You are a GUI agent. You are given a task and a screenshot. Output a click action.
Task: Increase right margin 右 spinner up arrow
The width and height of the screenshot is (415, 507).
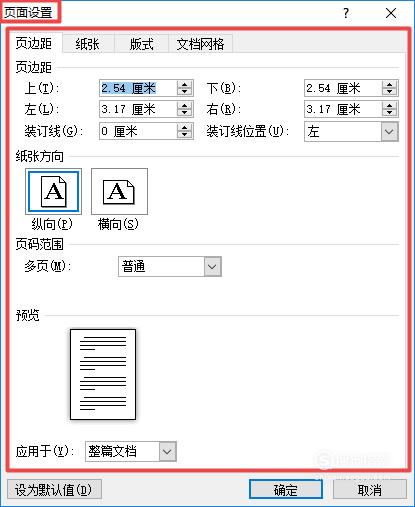[389, 106]
